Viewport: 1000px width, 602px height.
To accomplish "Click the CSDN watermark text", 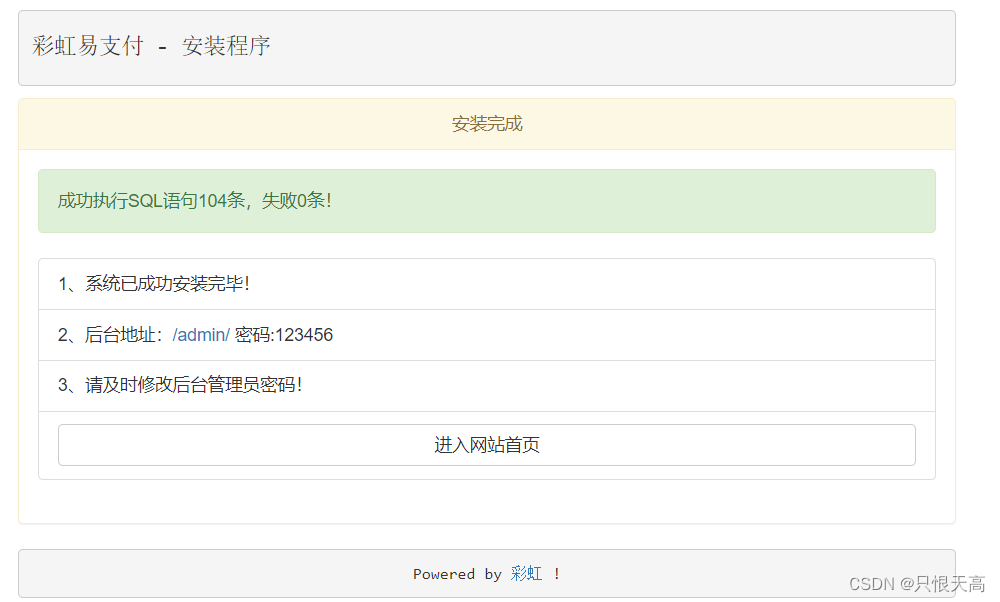I will 870,584.
